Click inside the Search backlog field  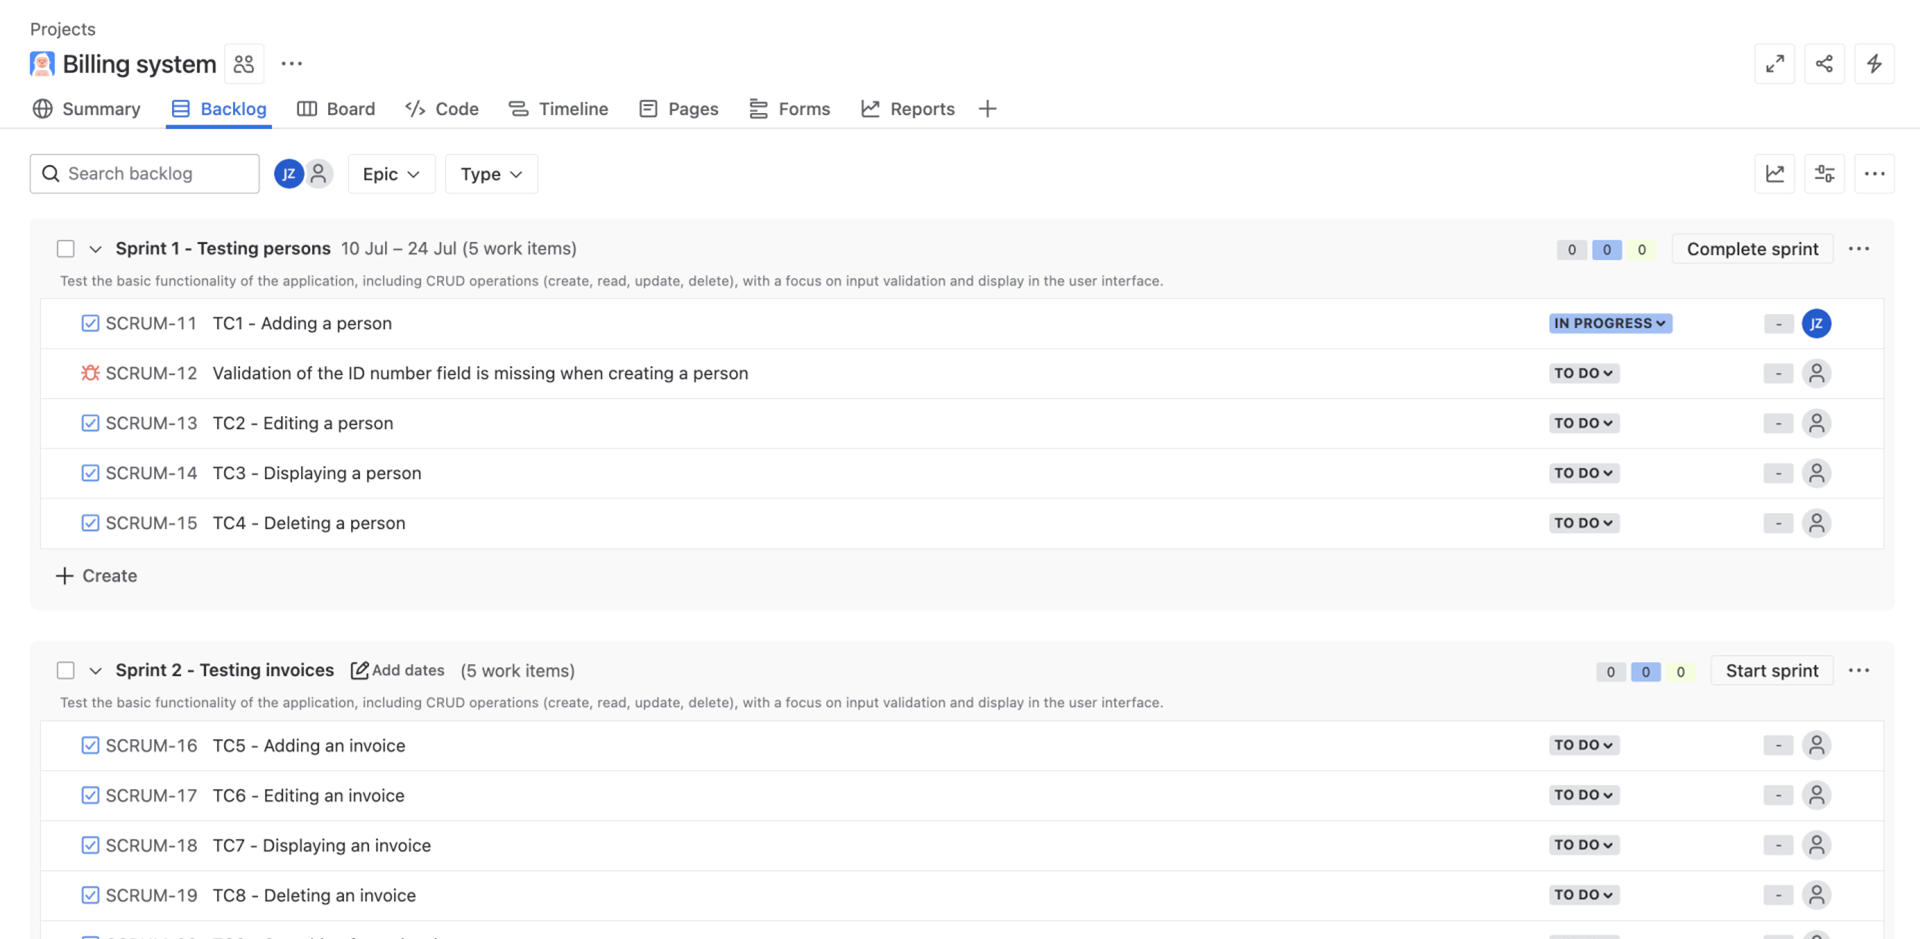144,173
